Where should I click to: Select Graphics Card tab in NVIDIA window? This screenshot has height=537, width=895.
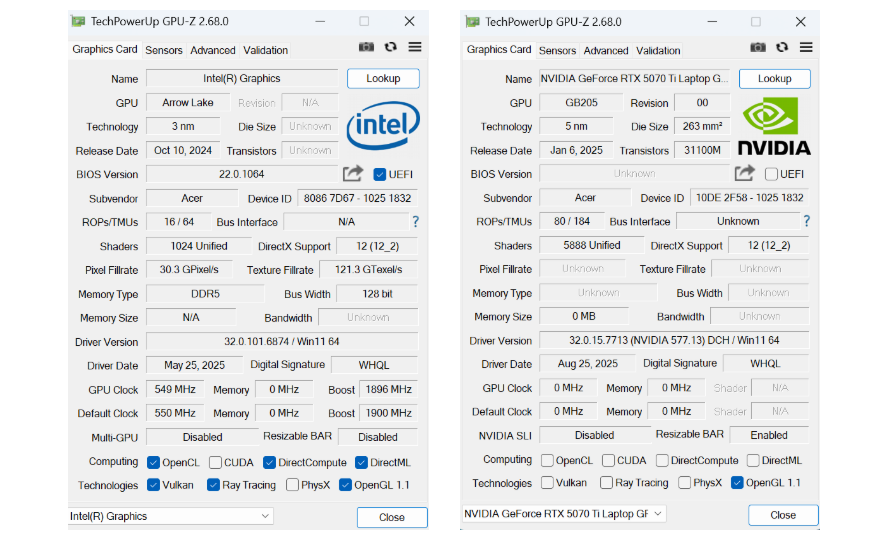coord(499,50)
